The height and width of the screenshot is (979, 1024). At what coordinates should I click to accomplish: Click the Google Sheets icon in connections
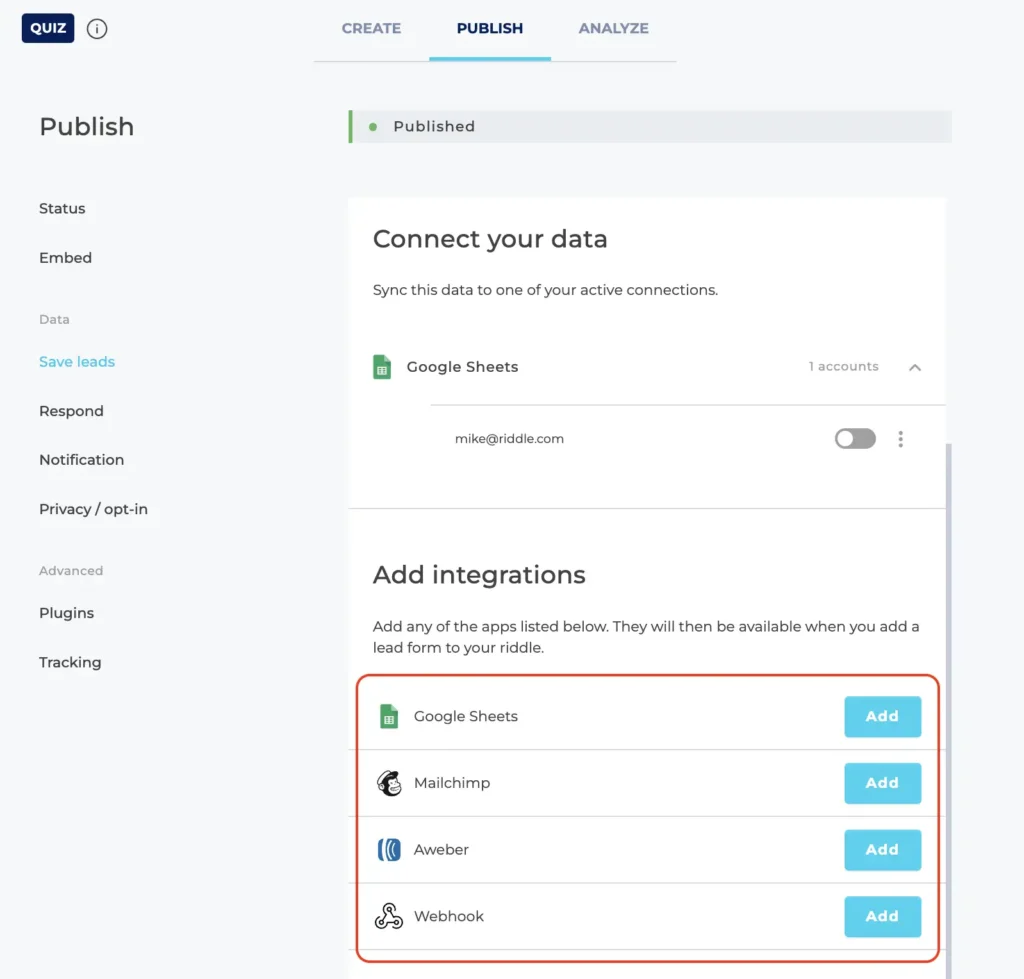pos(382,366)
